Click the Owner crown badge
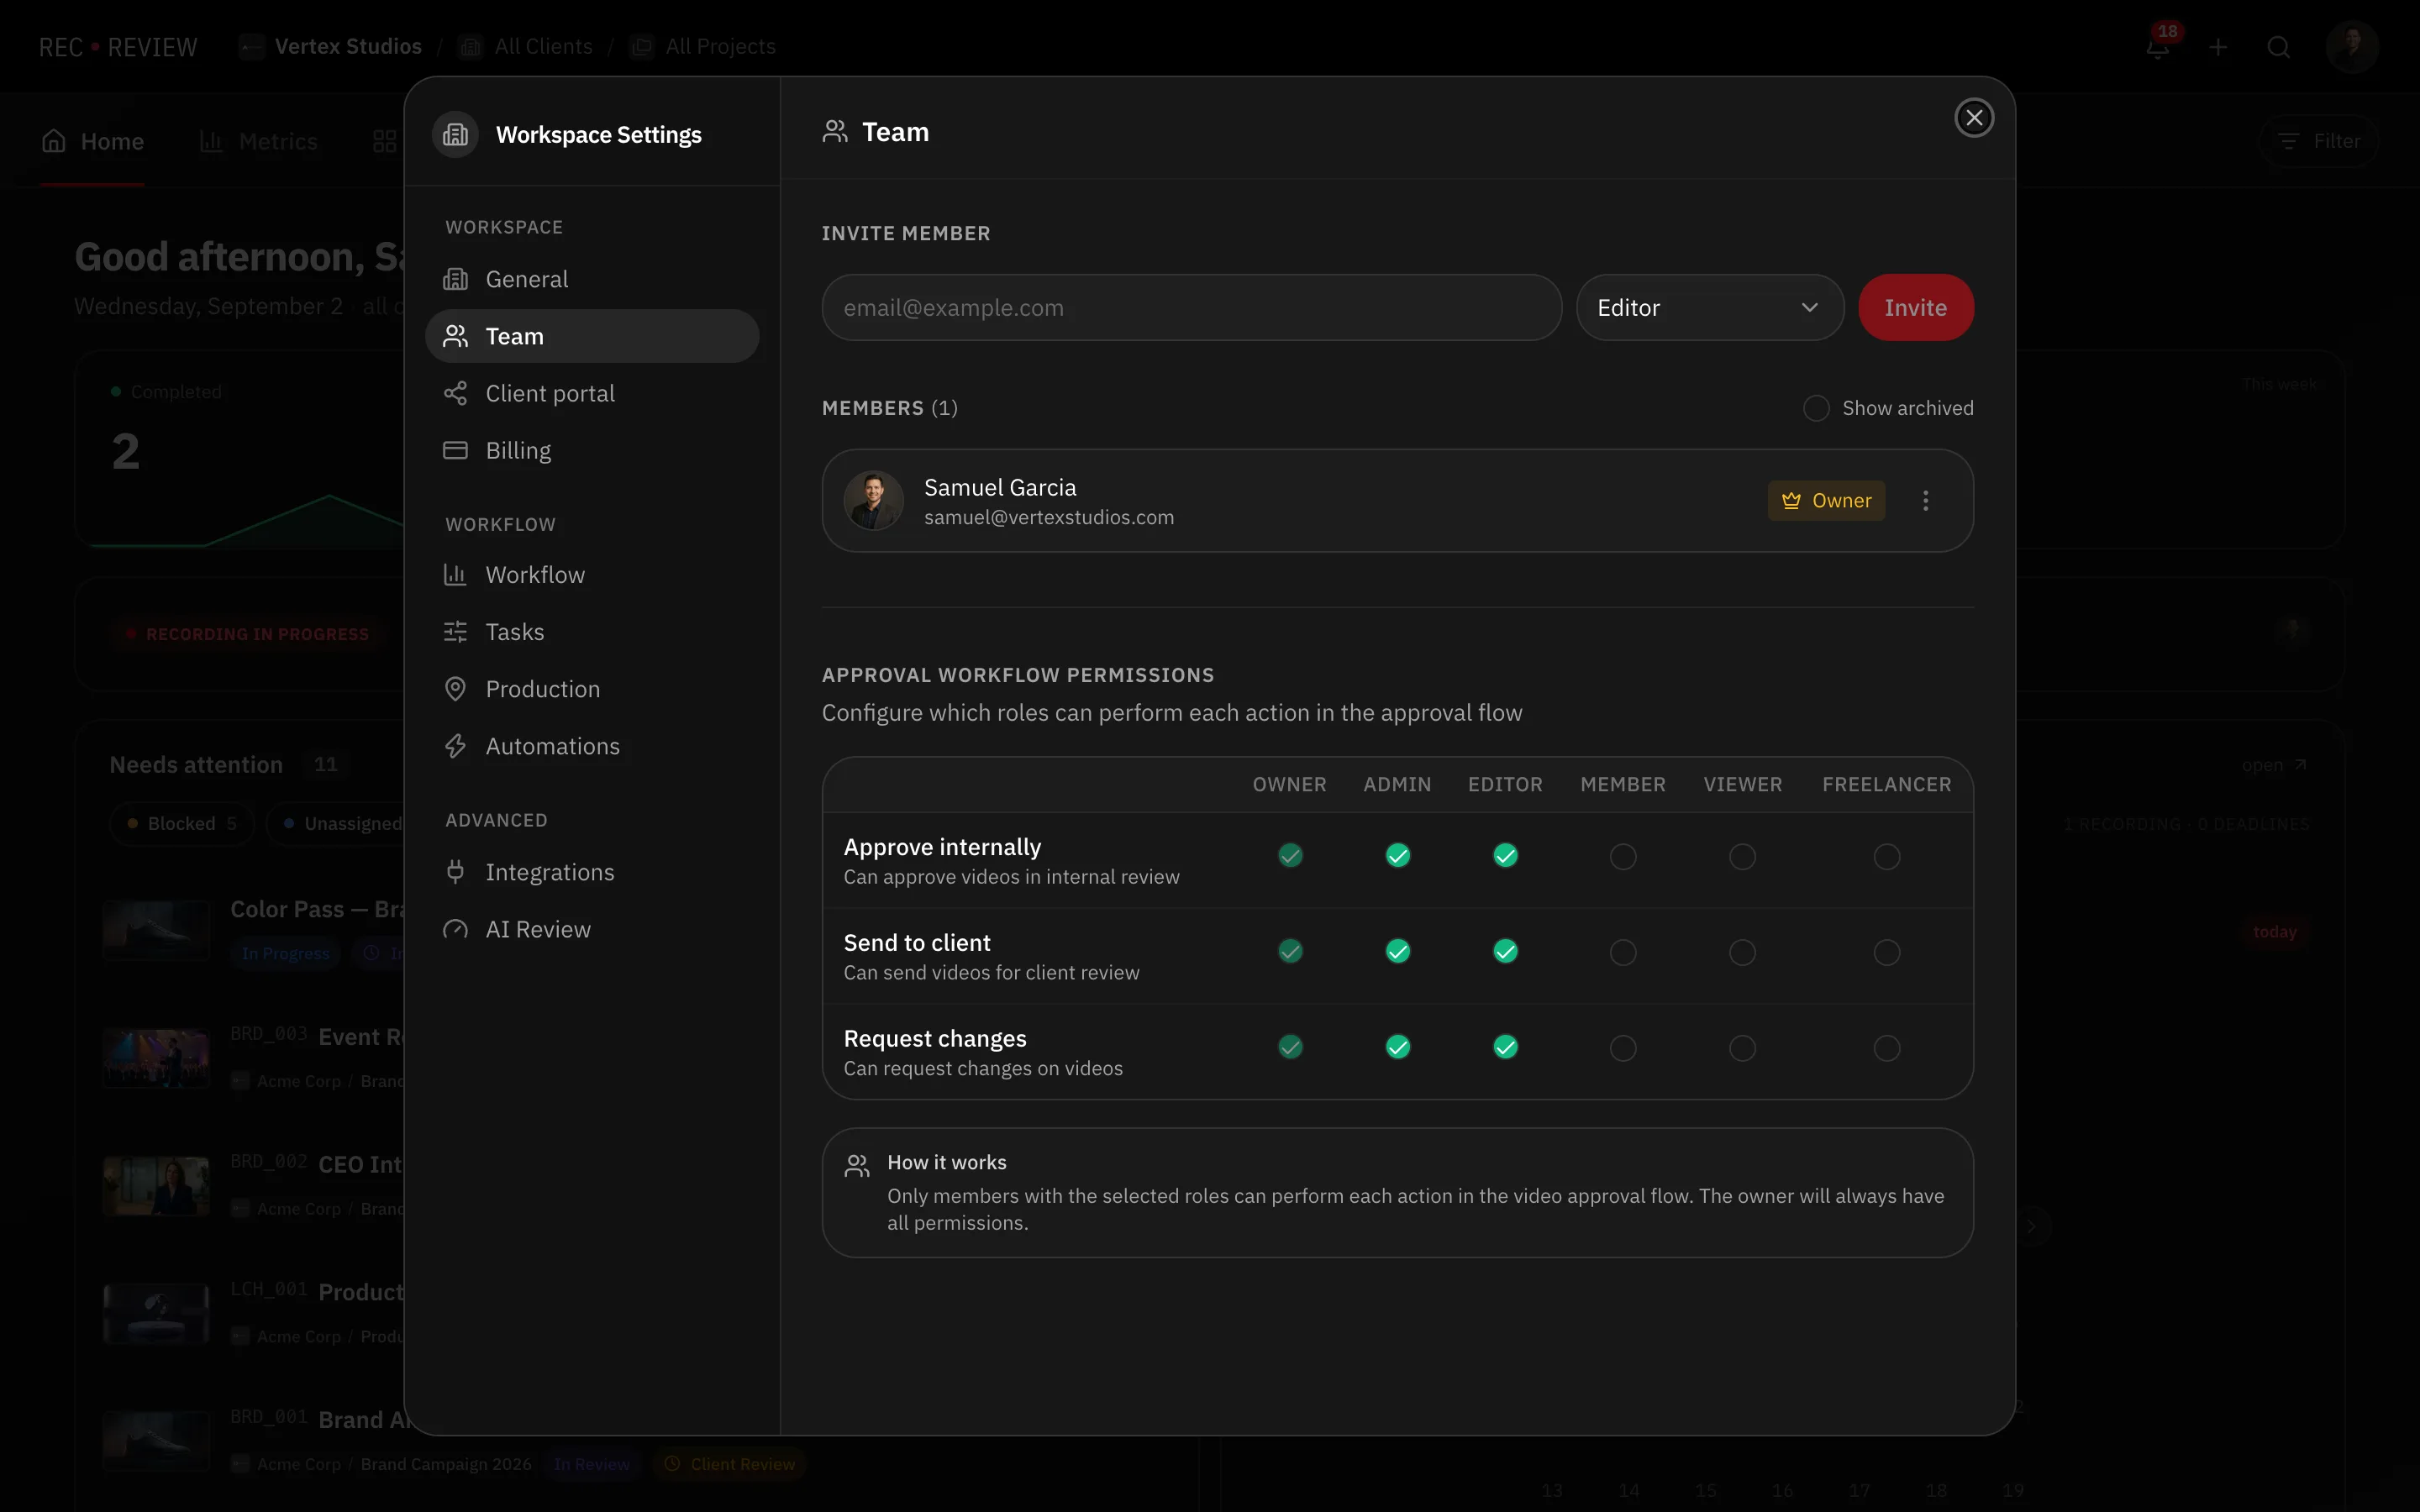 coord(1826,501)
